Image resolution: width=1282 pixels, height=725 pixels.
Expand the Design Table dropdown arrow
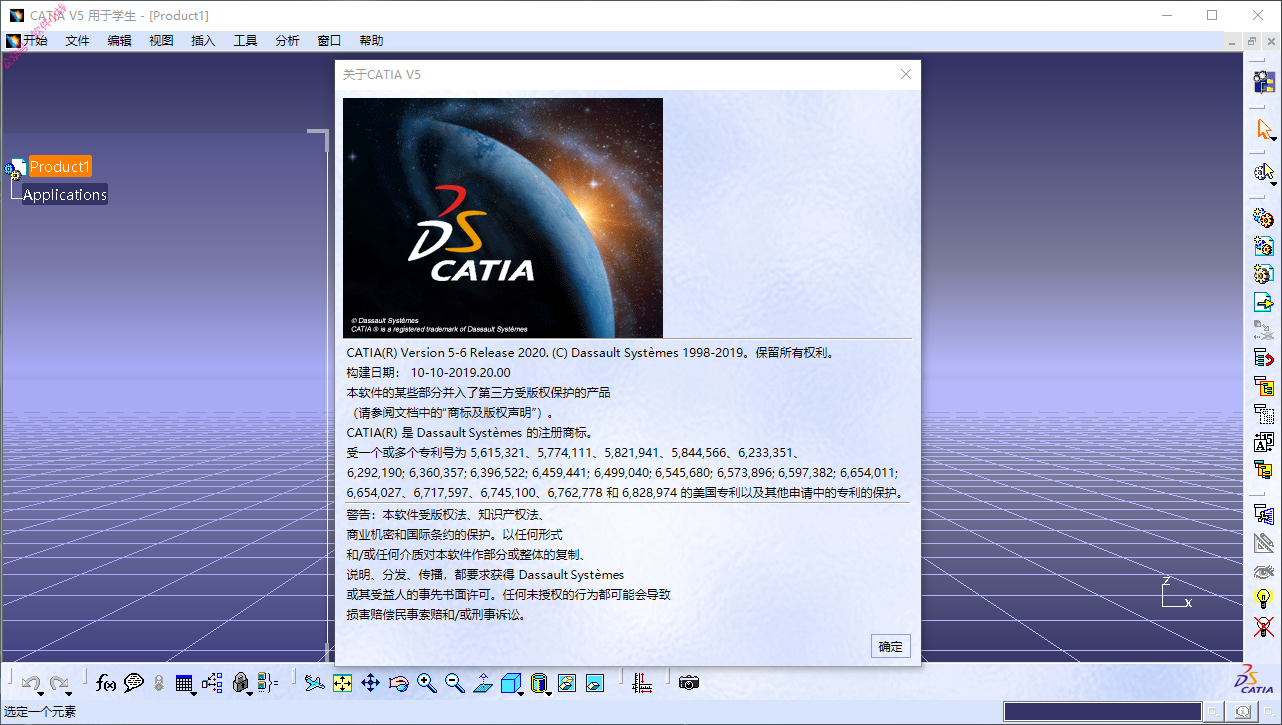tap(194, 693)
